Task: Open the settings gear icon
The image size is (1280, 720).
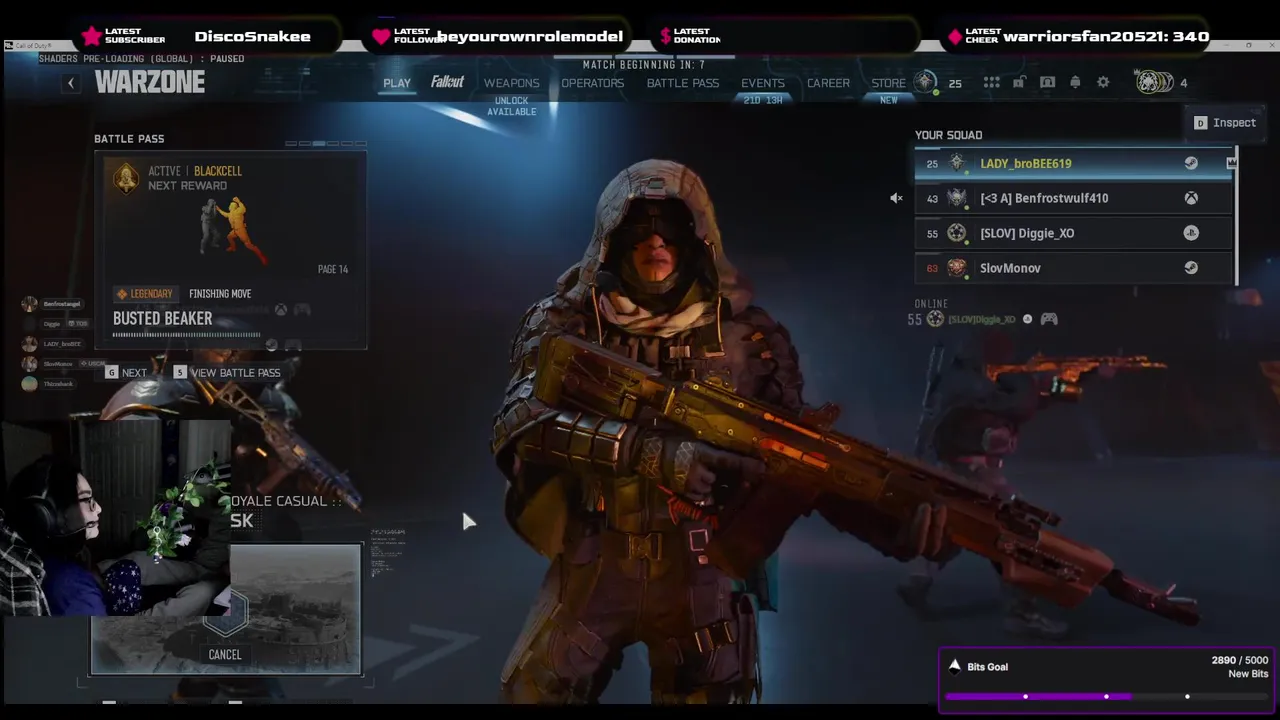Action: click(x=1103, y=83)
